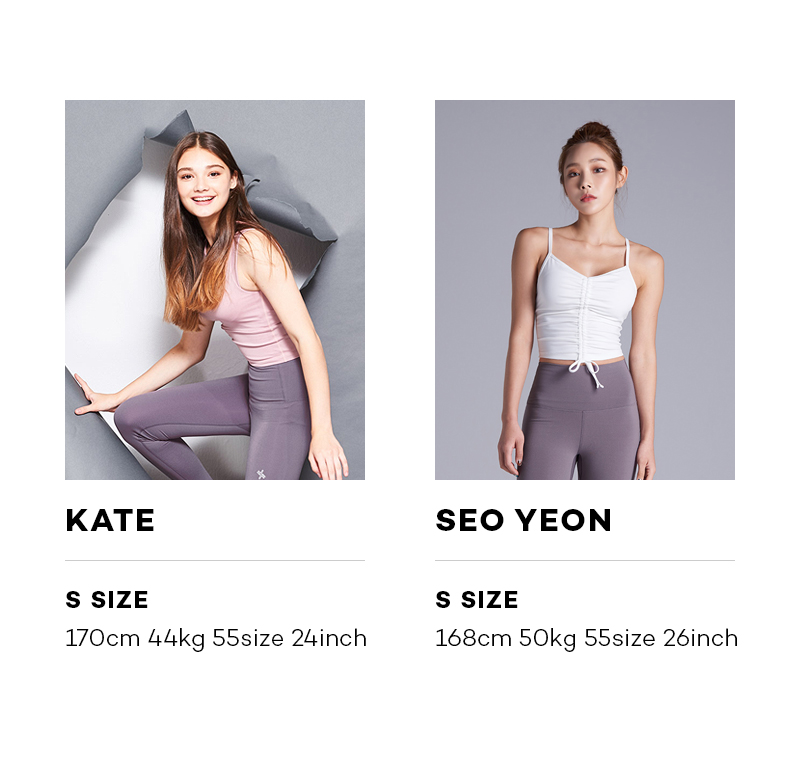
Task: Click the 170cm height text
Action: [103, 639]
